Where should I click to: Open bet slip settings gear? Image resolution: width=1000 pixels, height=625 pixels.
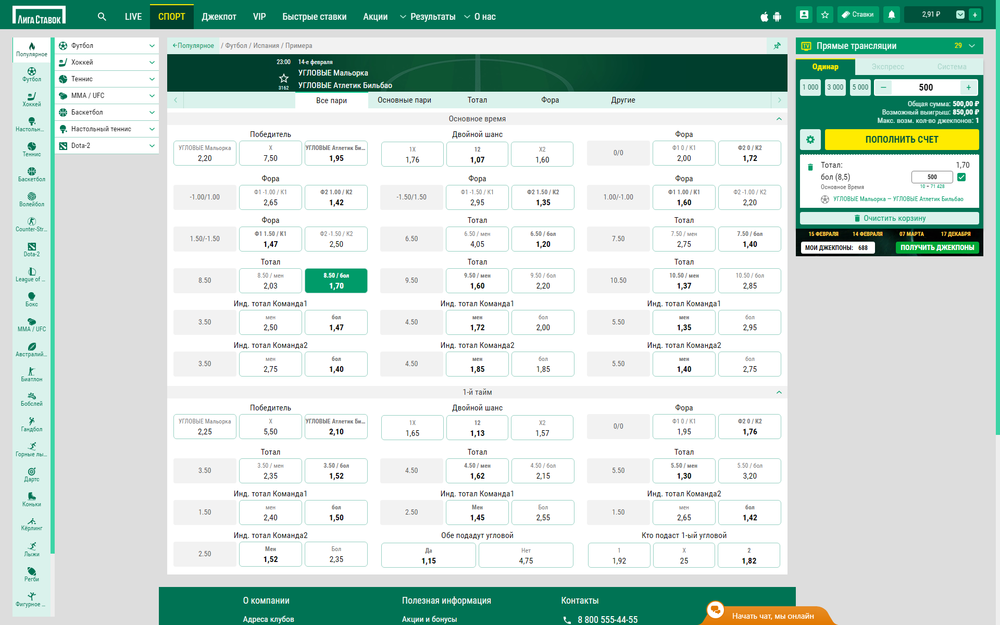click(x=811, y=140)
